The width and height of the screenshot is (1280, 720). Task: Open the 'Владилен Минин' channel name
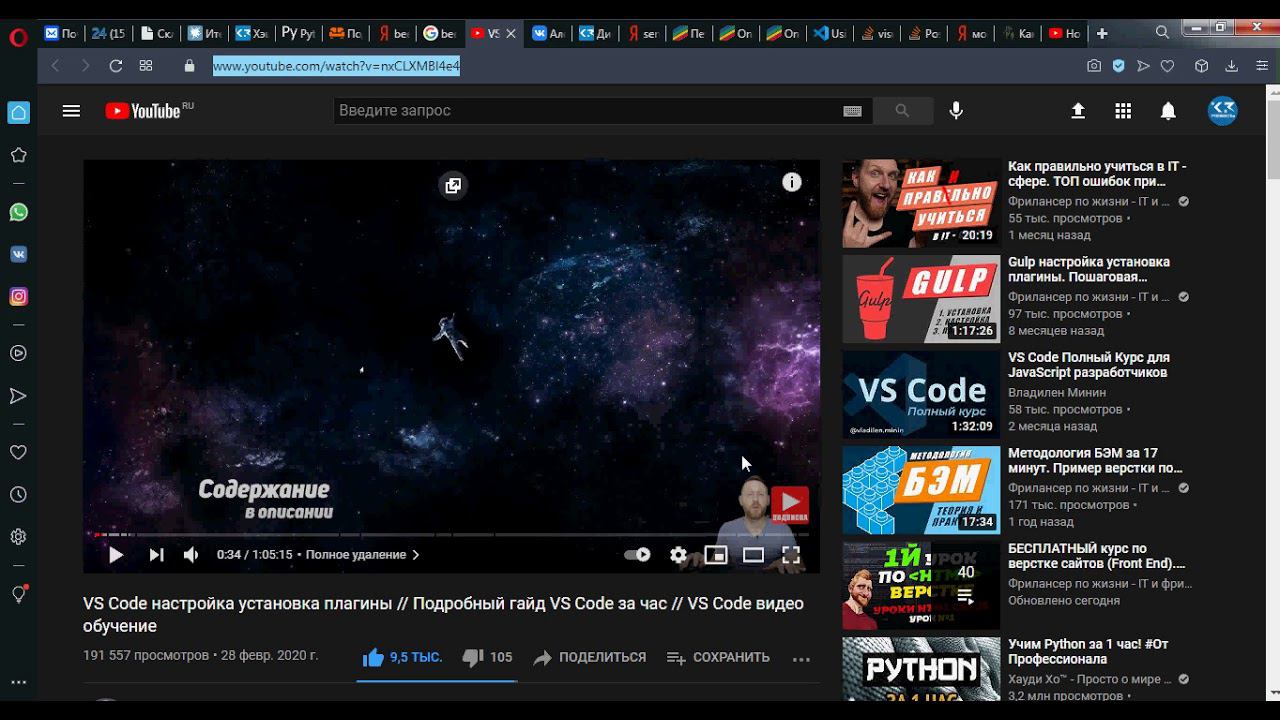1057,393
